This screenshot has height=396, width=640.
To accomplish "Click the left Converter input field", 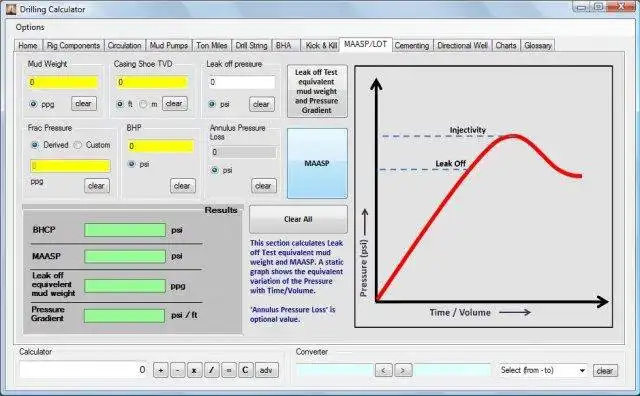I will 336,370.
